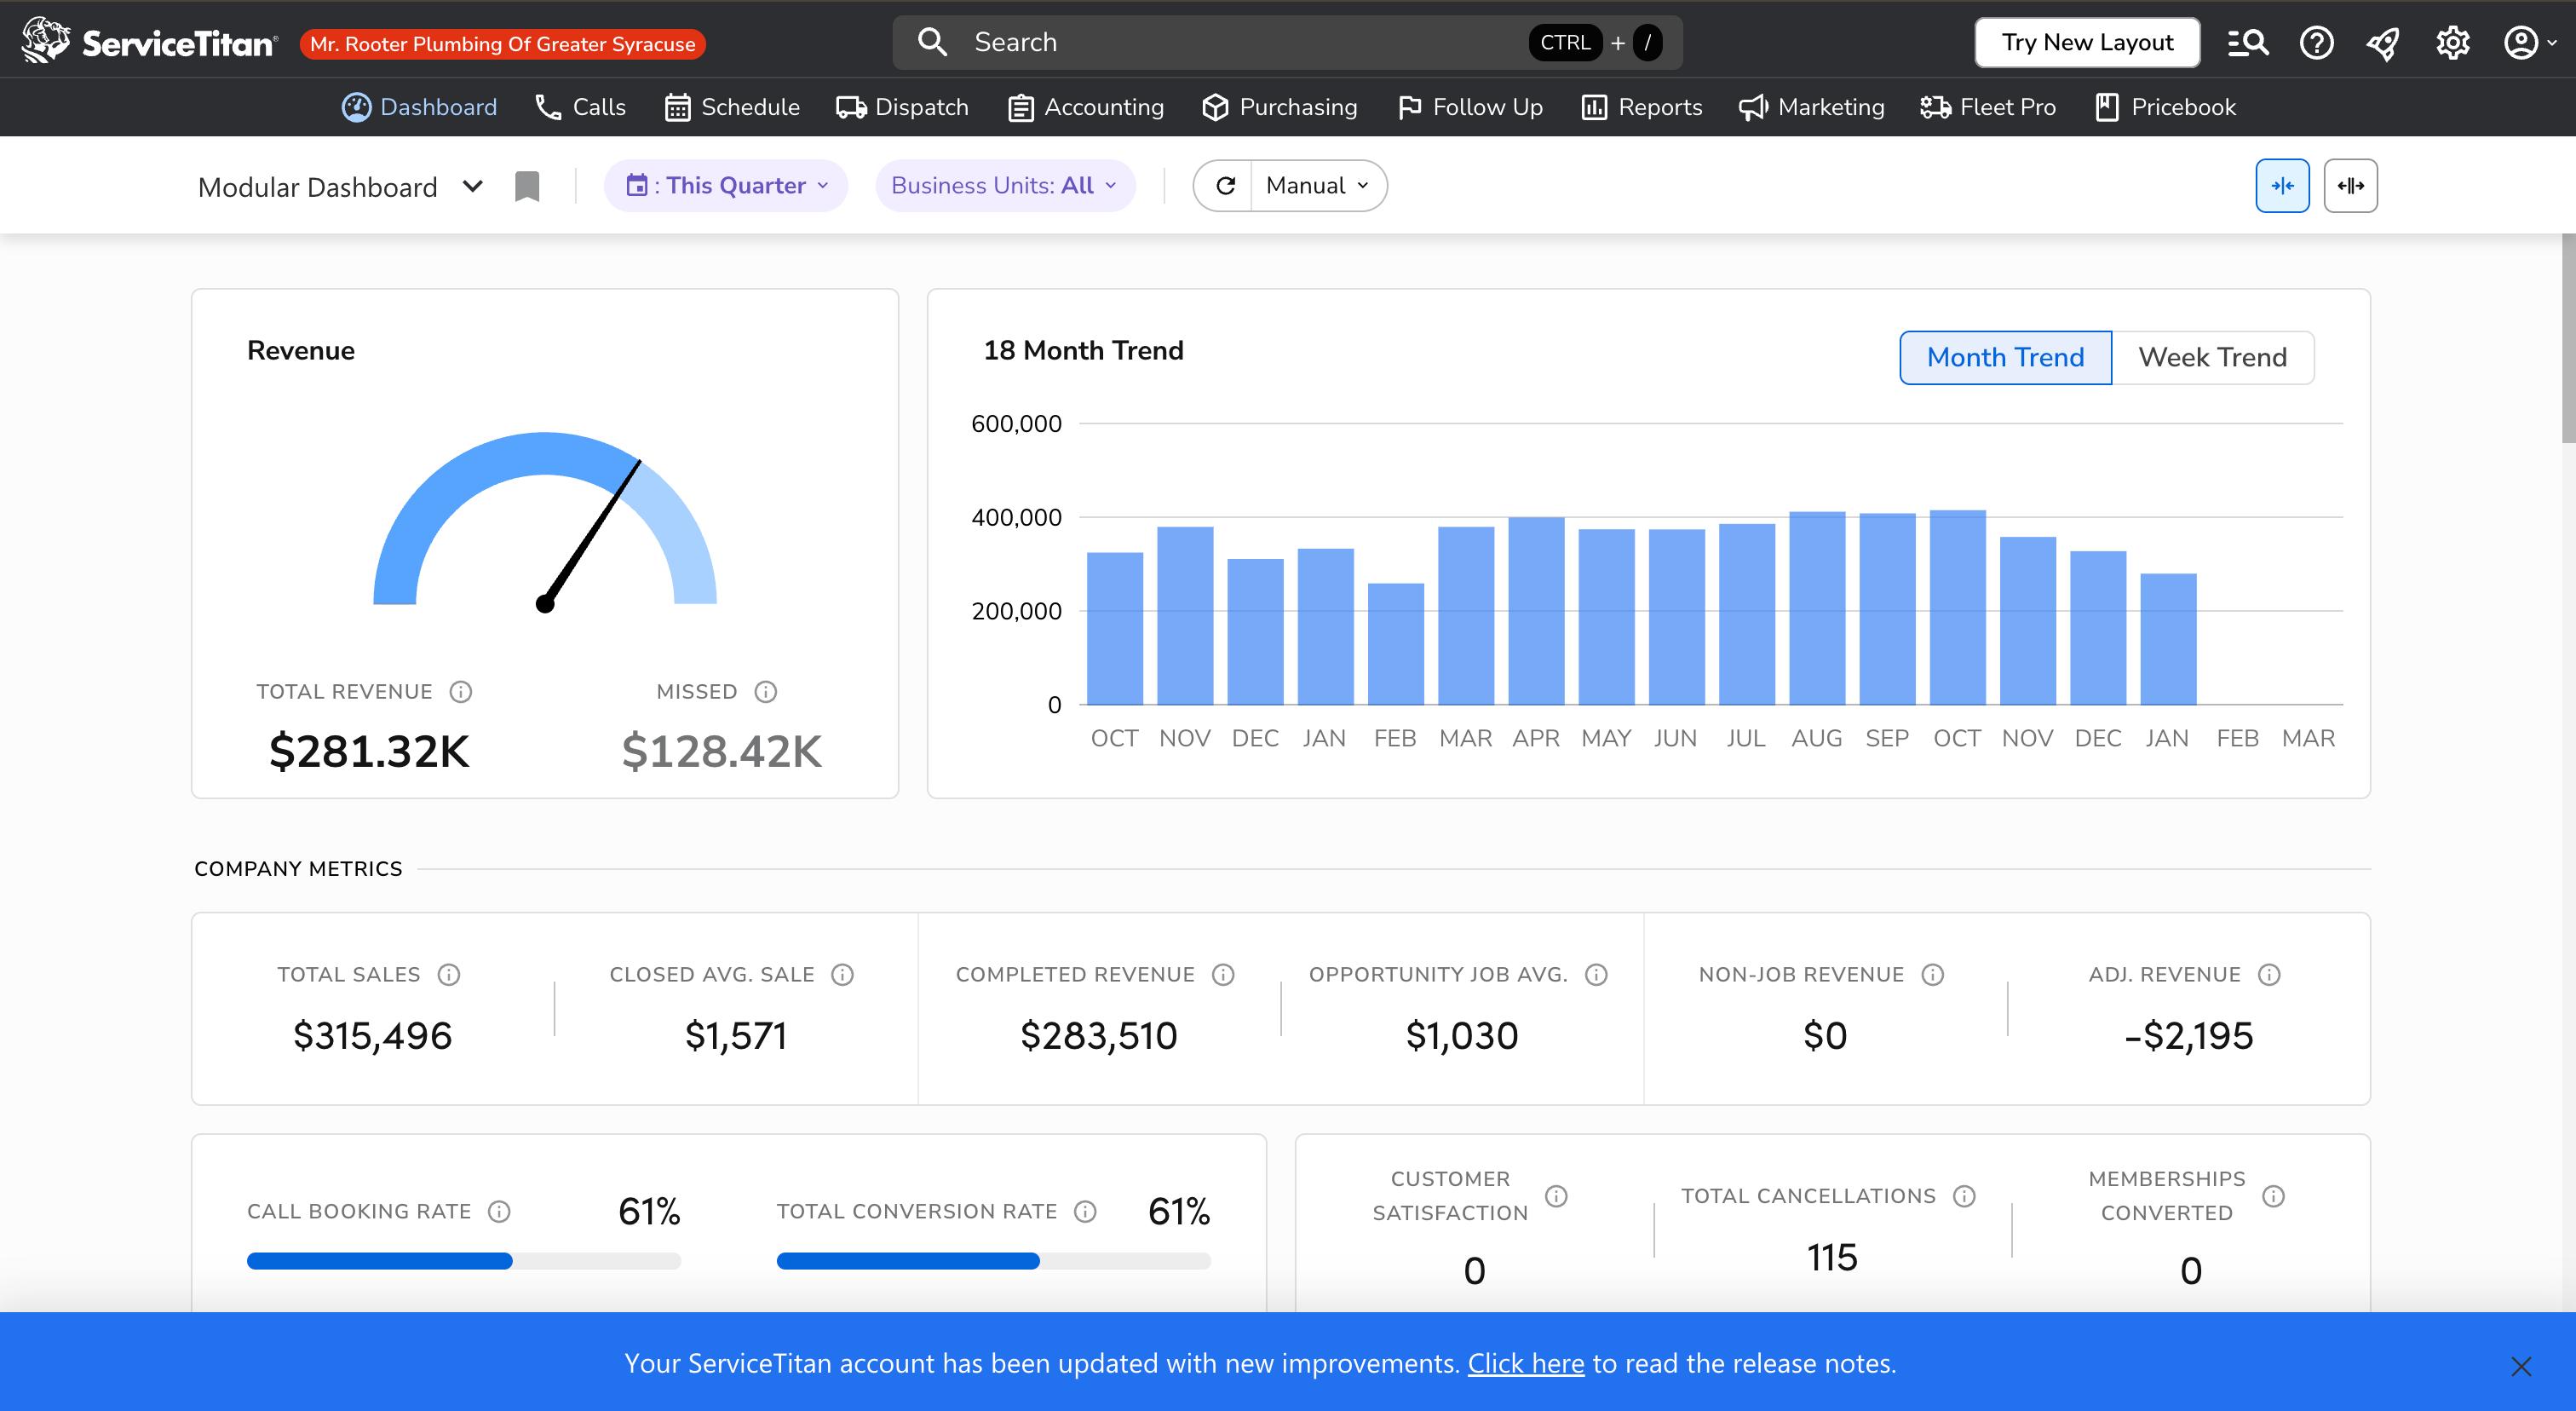Open settings gear icon
The height and width of the screenshot is (1411, 2576).
[x=2452, y=43]
